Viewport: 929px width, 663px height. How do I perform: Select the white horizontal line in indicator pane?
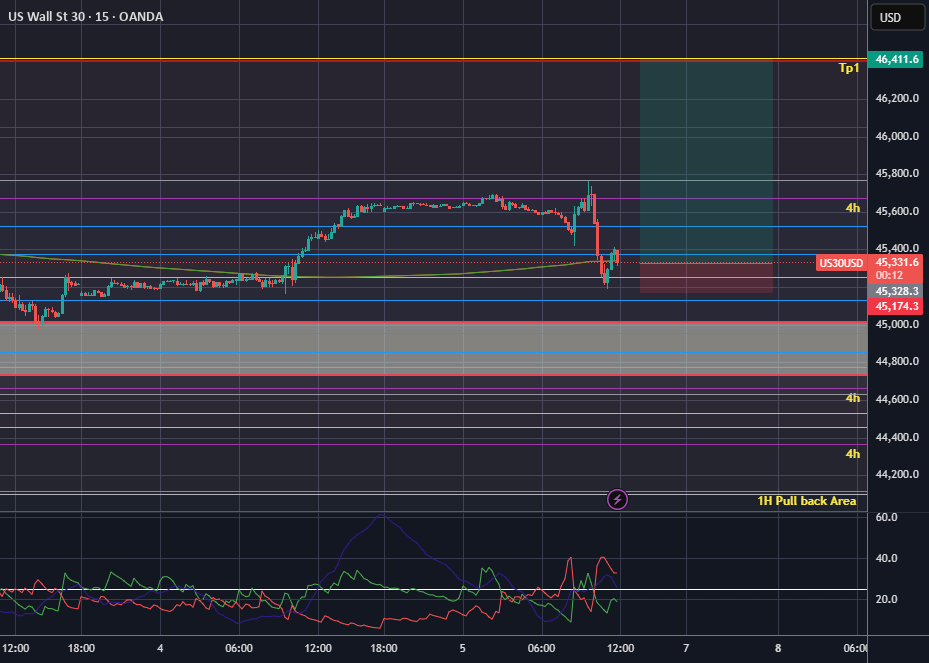click(433, 590)
